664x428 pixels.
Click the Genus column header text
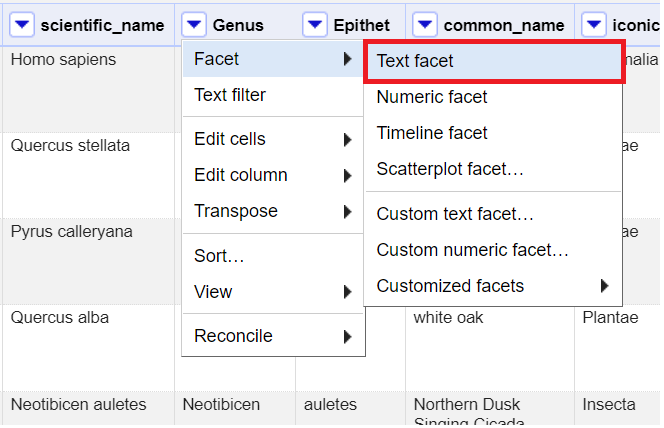238,25
